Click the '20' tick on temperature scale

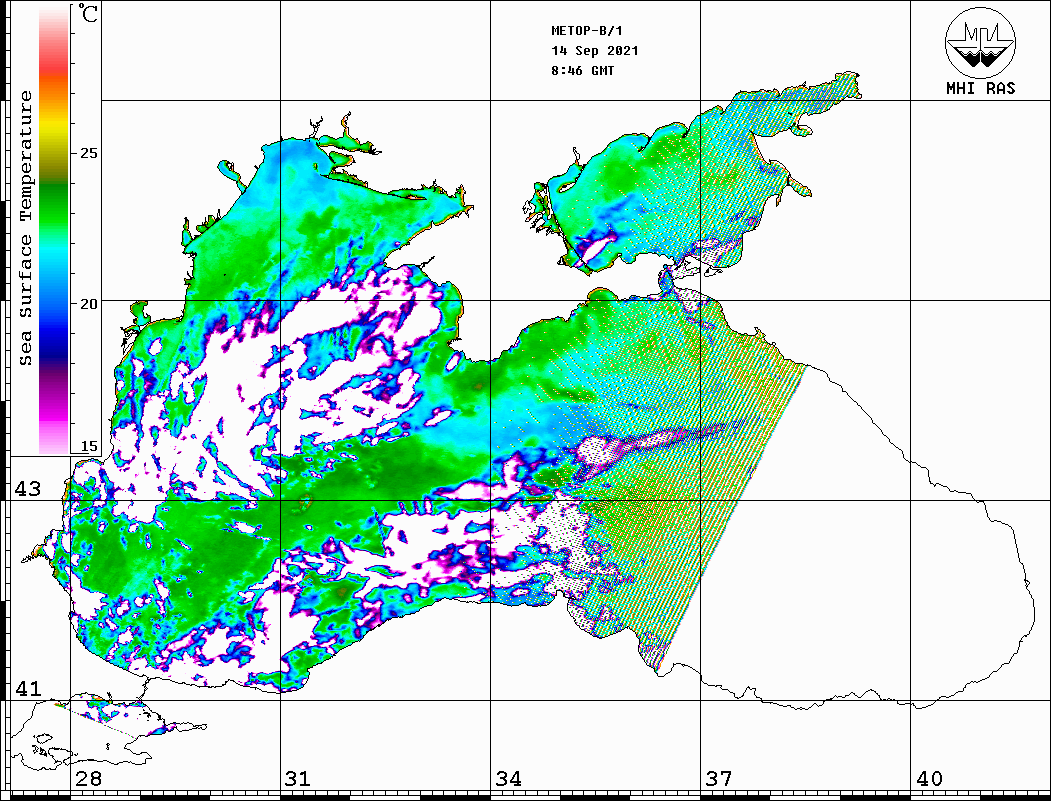pyautogui.click(x=88, y=304)
